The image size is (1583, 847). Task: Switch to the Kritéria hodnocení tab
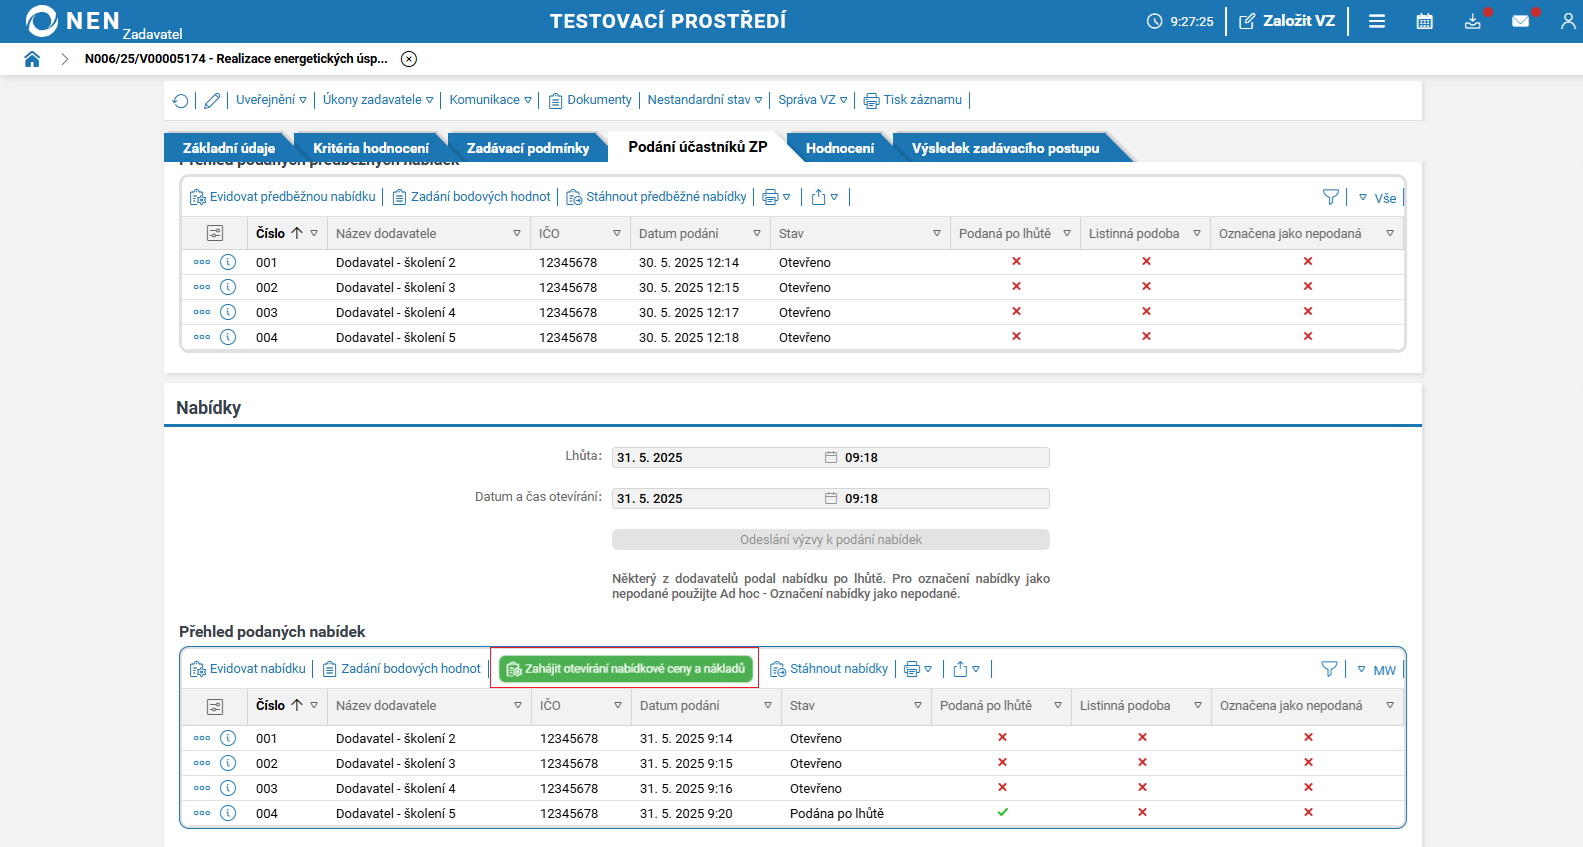click(370, 148)
